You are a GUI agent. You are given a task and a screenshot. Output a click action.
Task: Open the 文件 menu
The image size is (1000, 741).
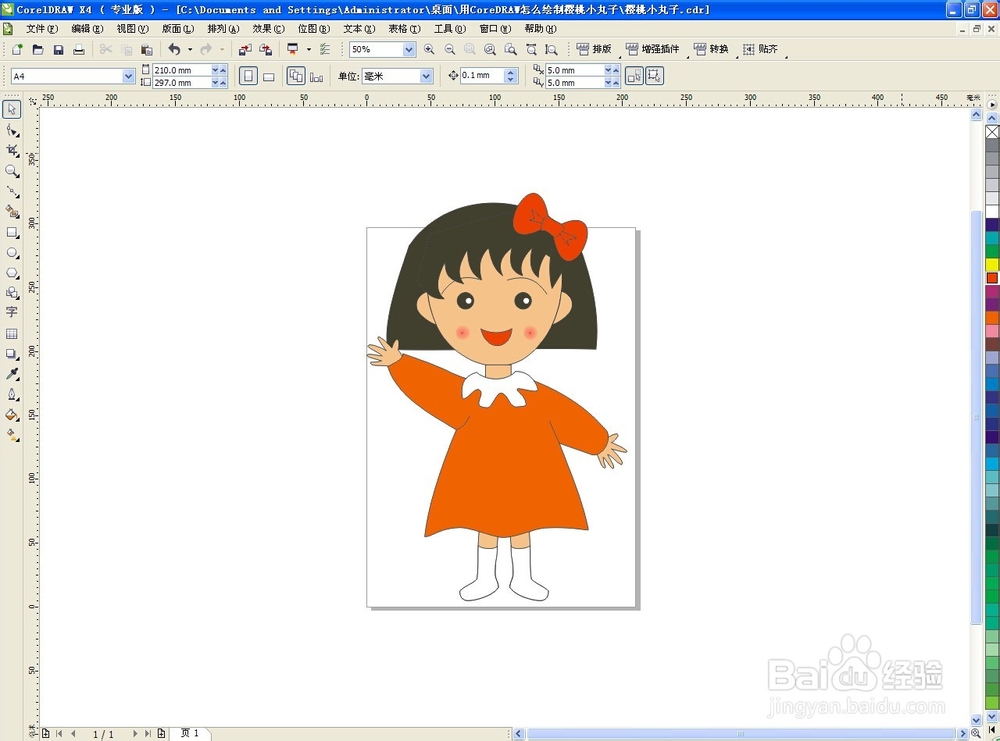[42, 29]
